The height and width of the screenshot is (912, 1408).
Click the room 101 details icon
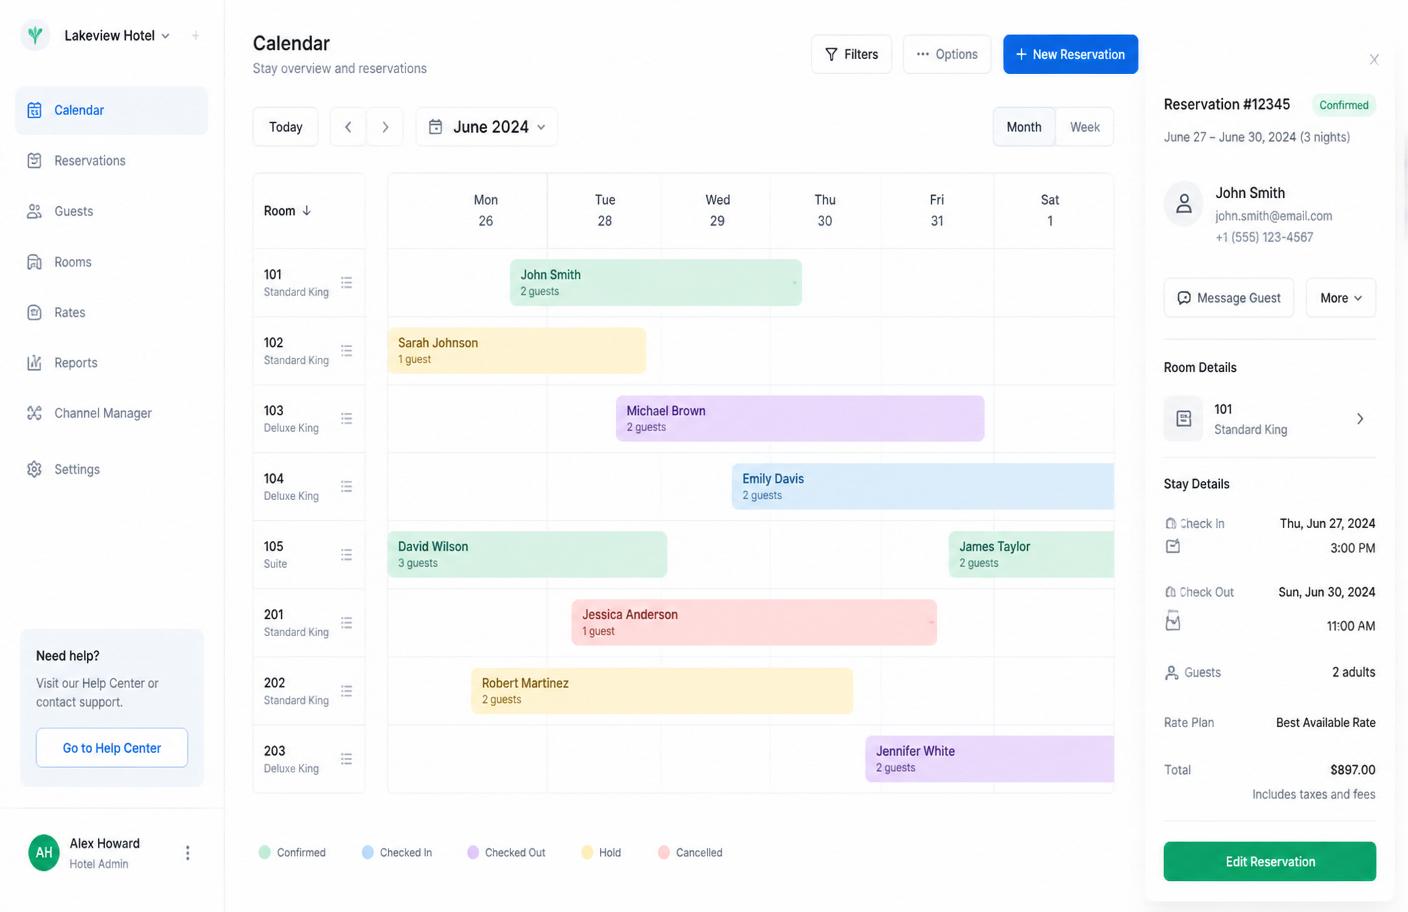coord(1184,419)
